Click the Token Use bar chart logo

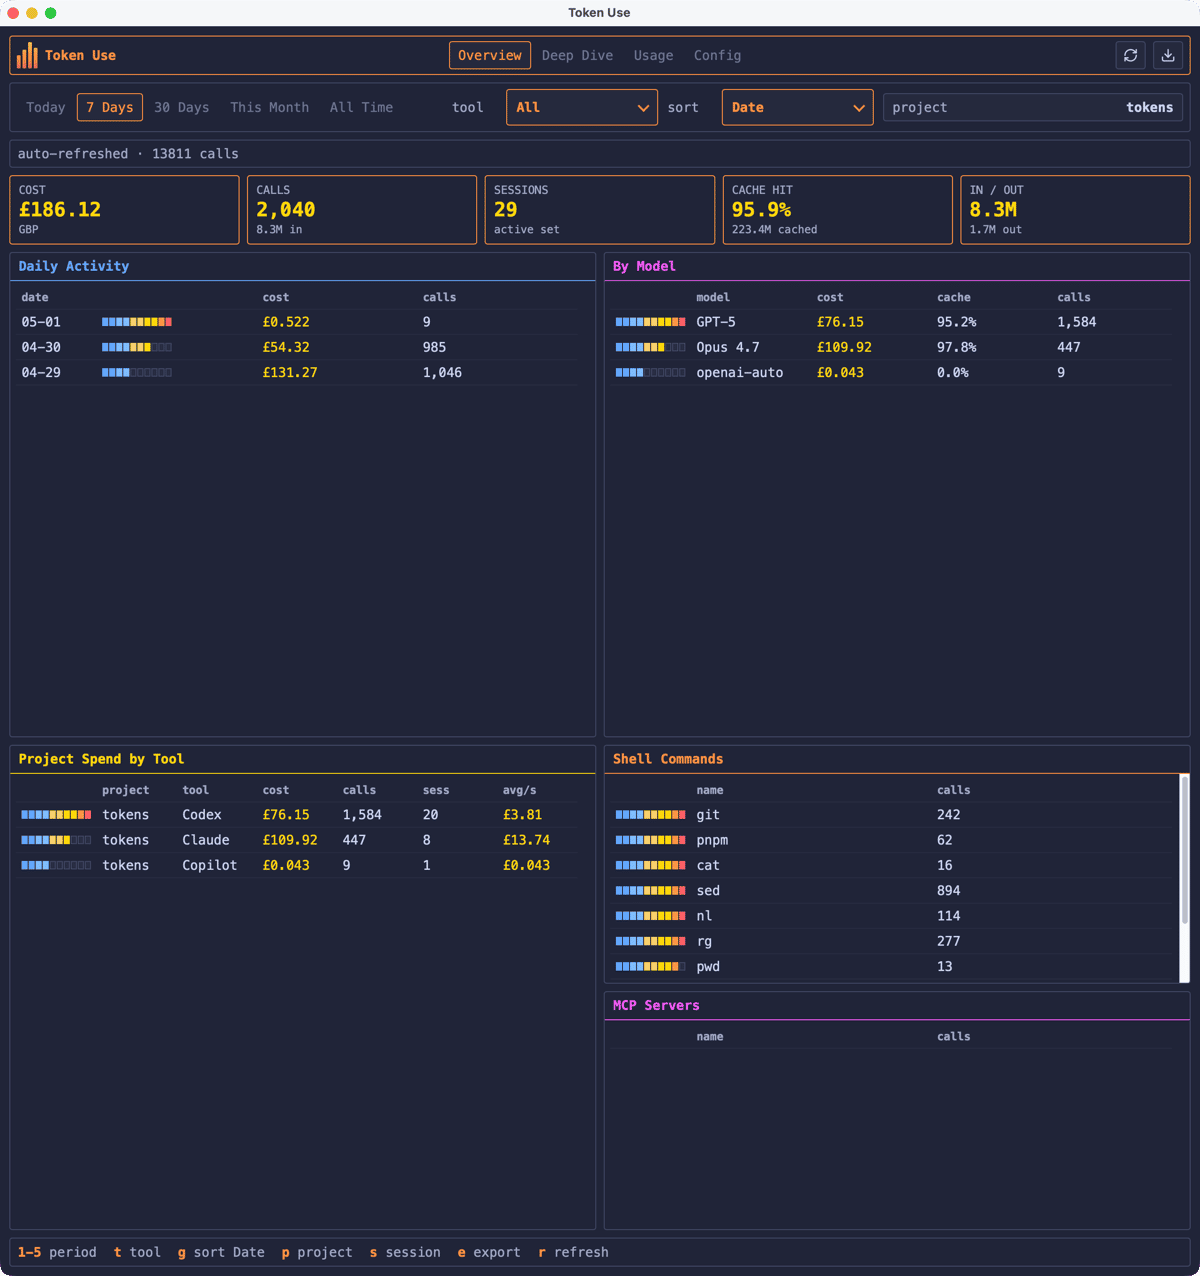coord(28,55)
